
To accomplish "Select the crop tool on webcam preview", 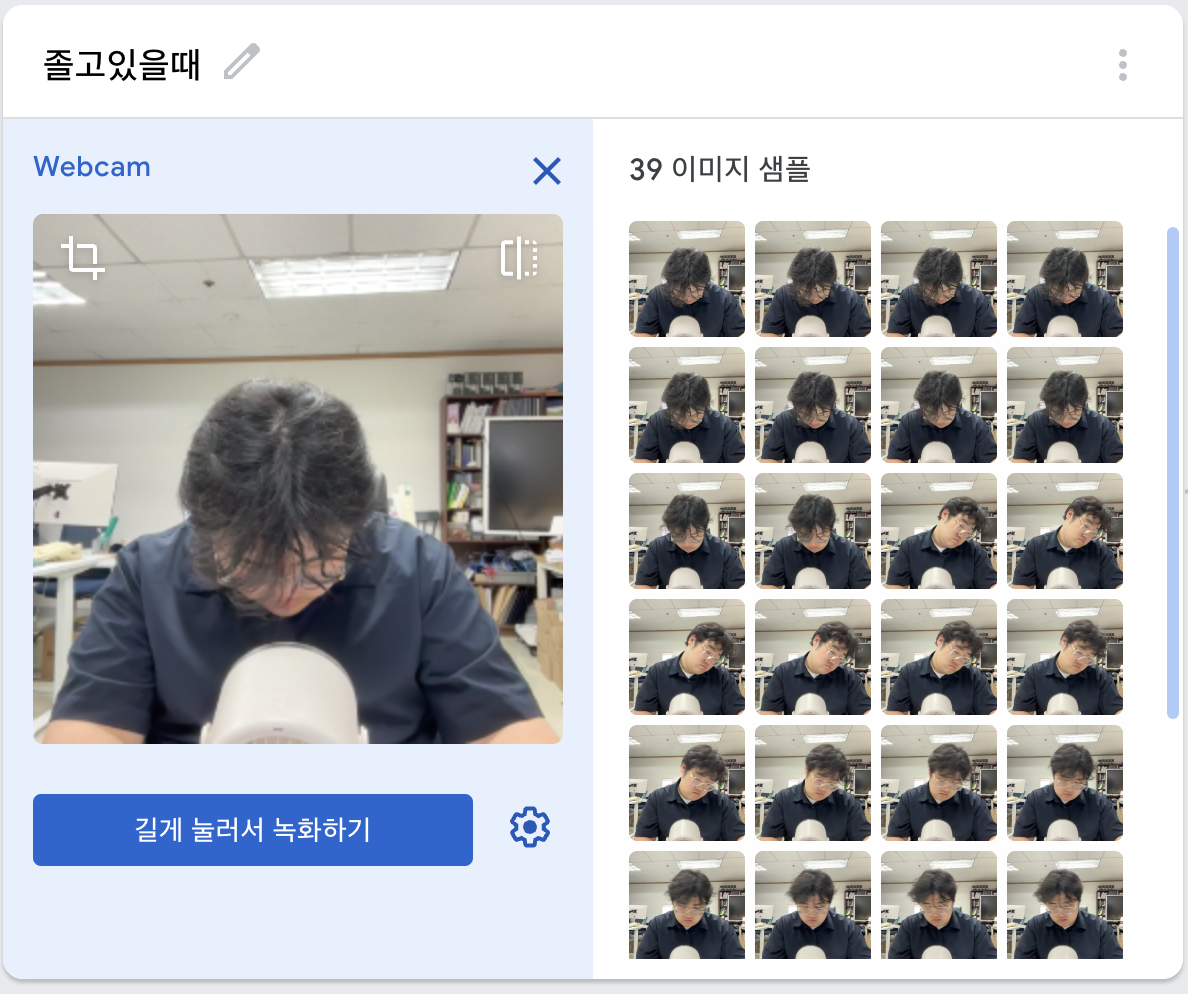I will click(x=83, y=258).
